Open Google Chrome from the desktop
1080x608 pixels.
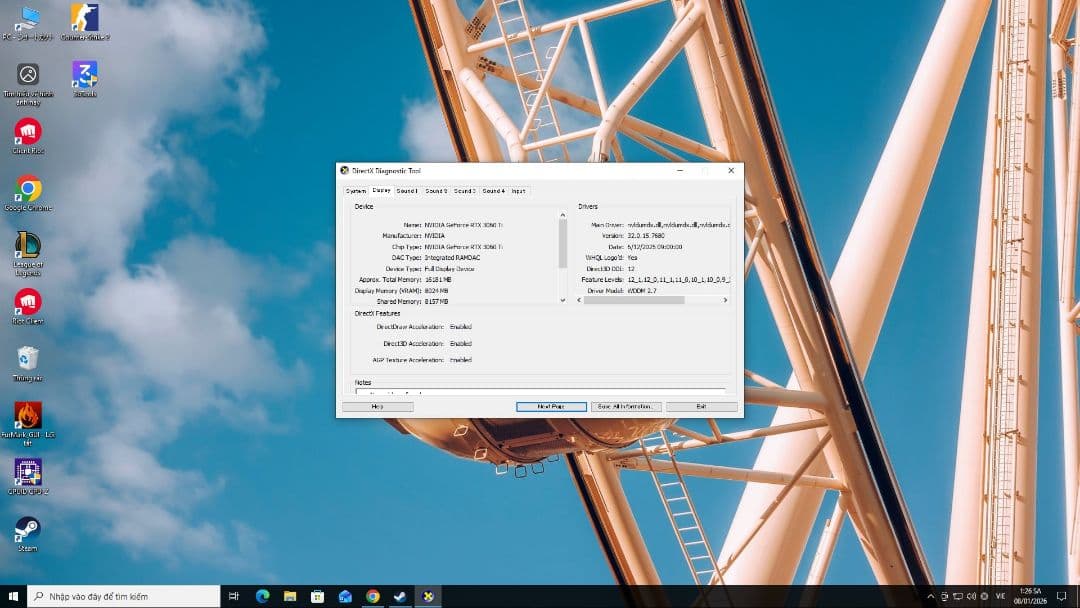click(x=27, y=189)
